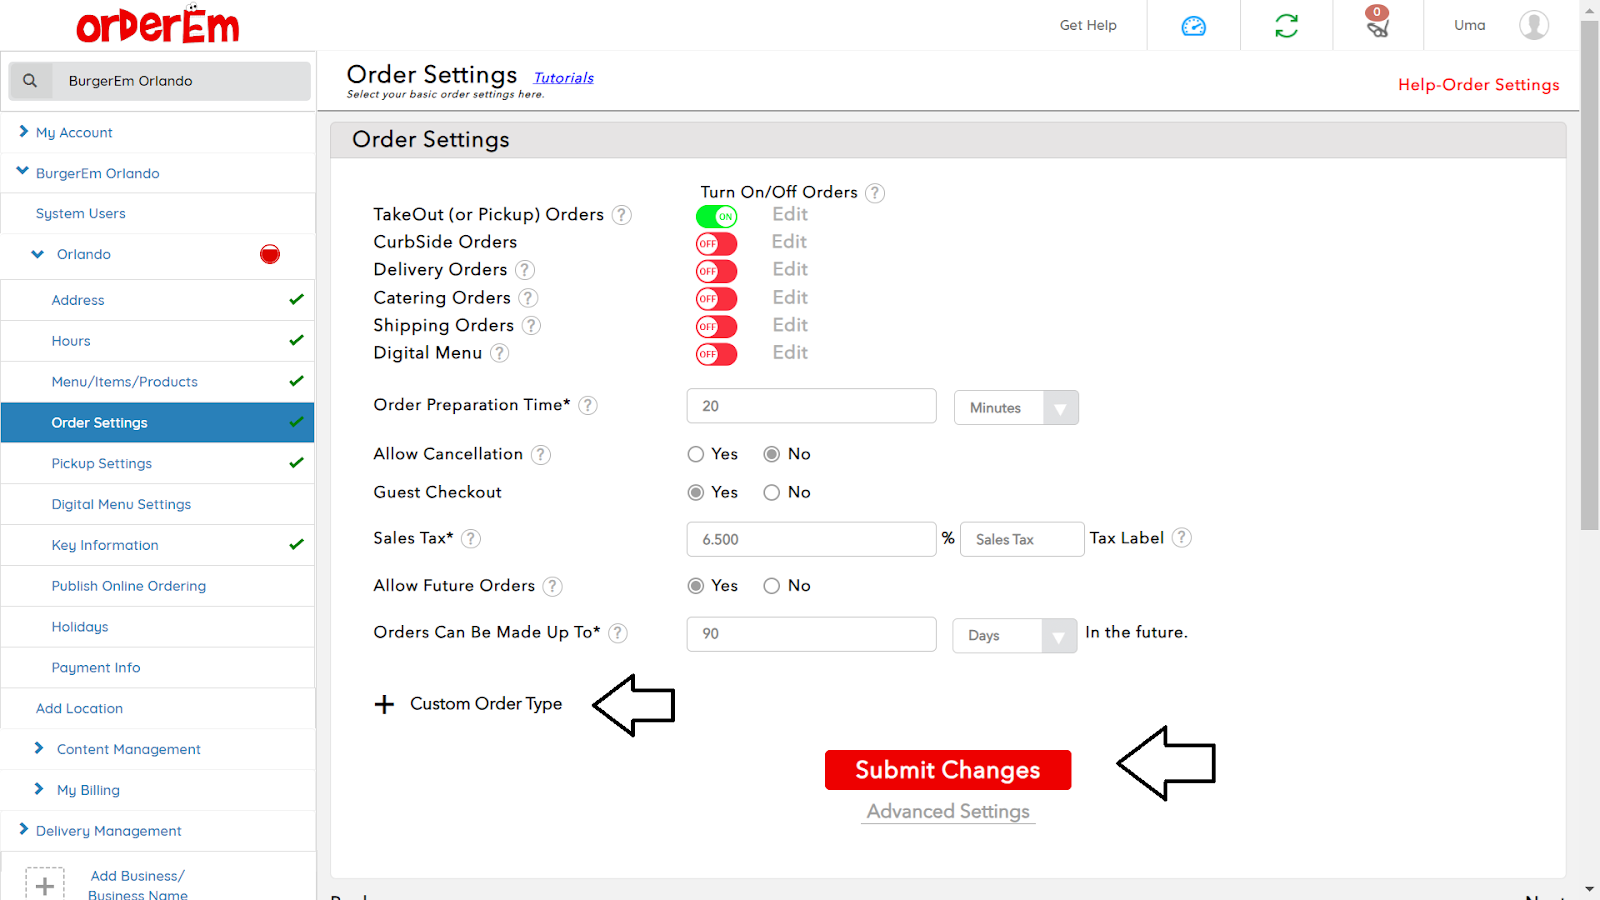Open Pickup Settings in sidebar

click(102, 464)
